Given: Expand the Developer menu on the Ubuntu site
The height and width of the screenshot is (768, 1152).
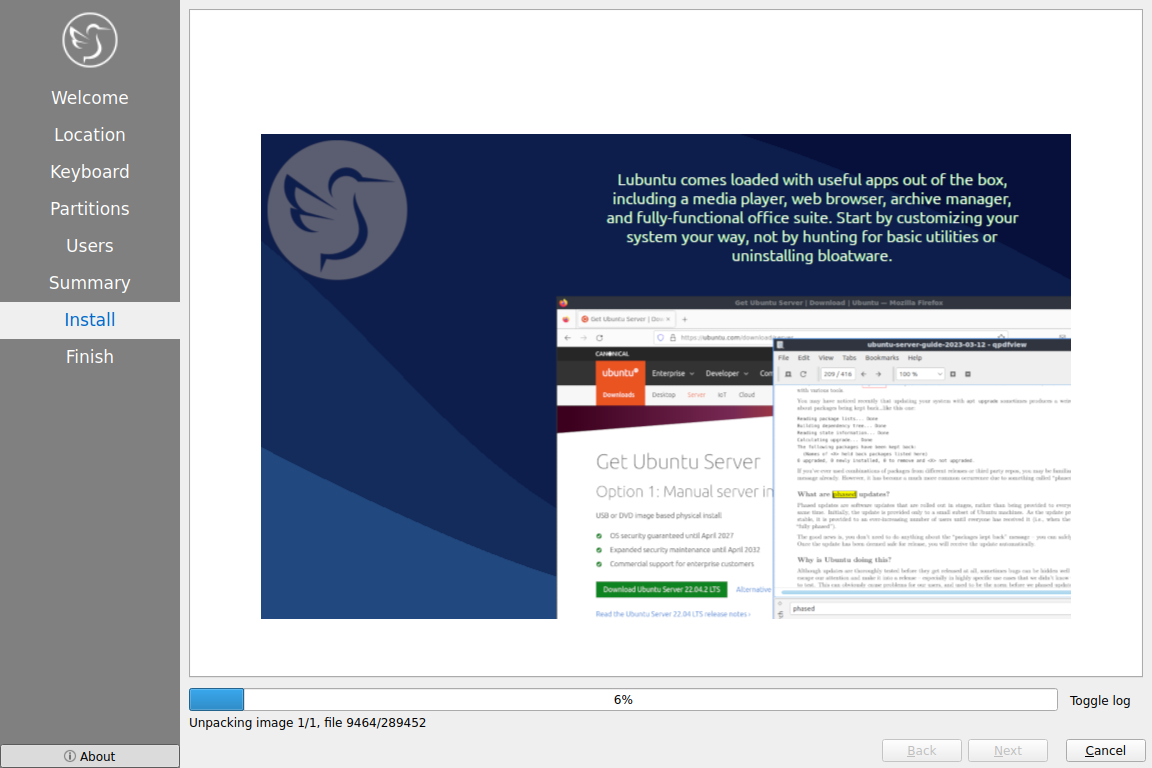Looking at the screenshot, I should point(727,373).
